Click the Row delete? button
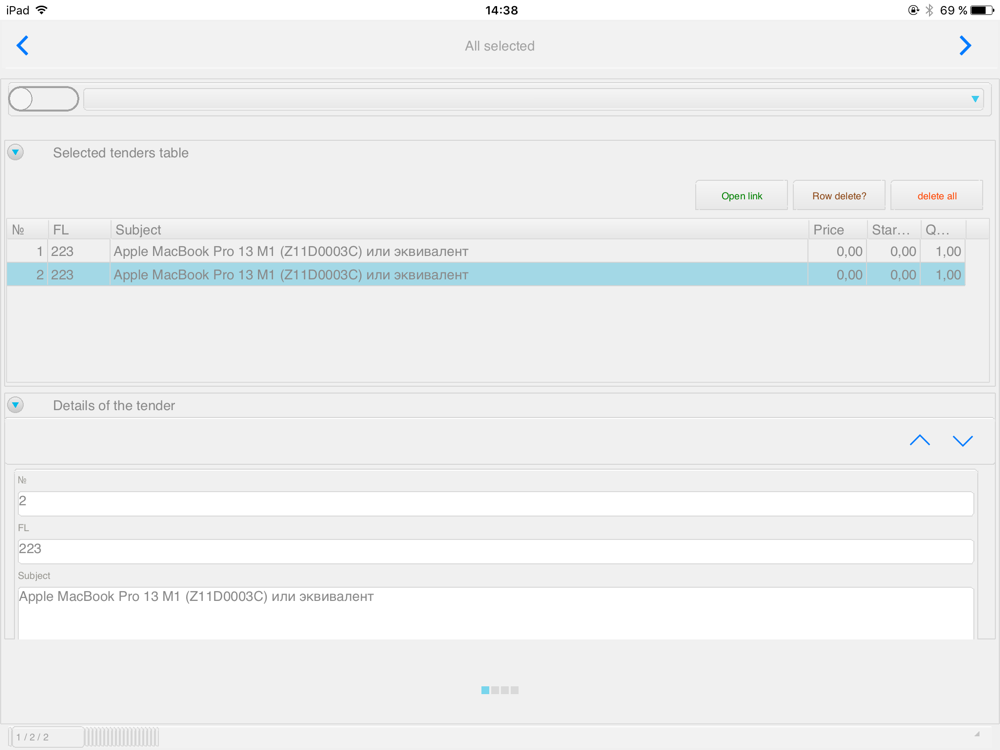The image size is (1000, 750). tap(839, 196)
